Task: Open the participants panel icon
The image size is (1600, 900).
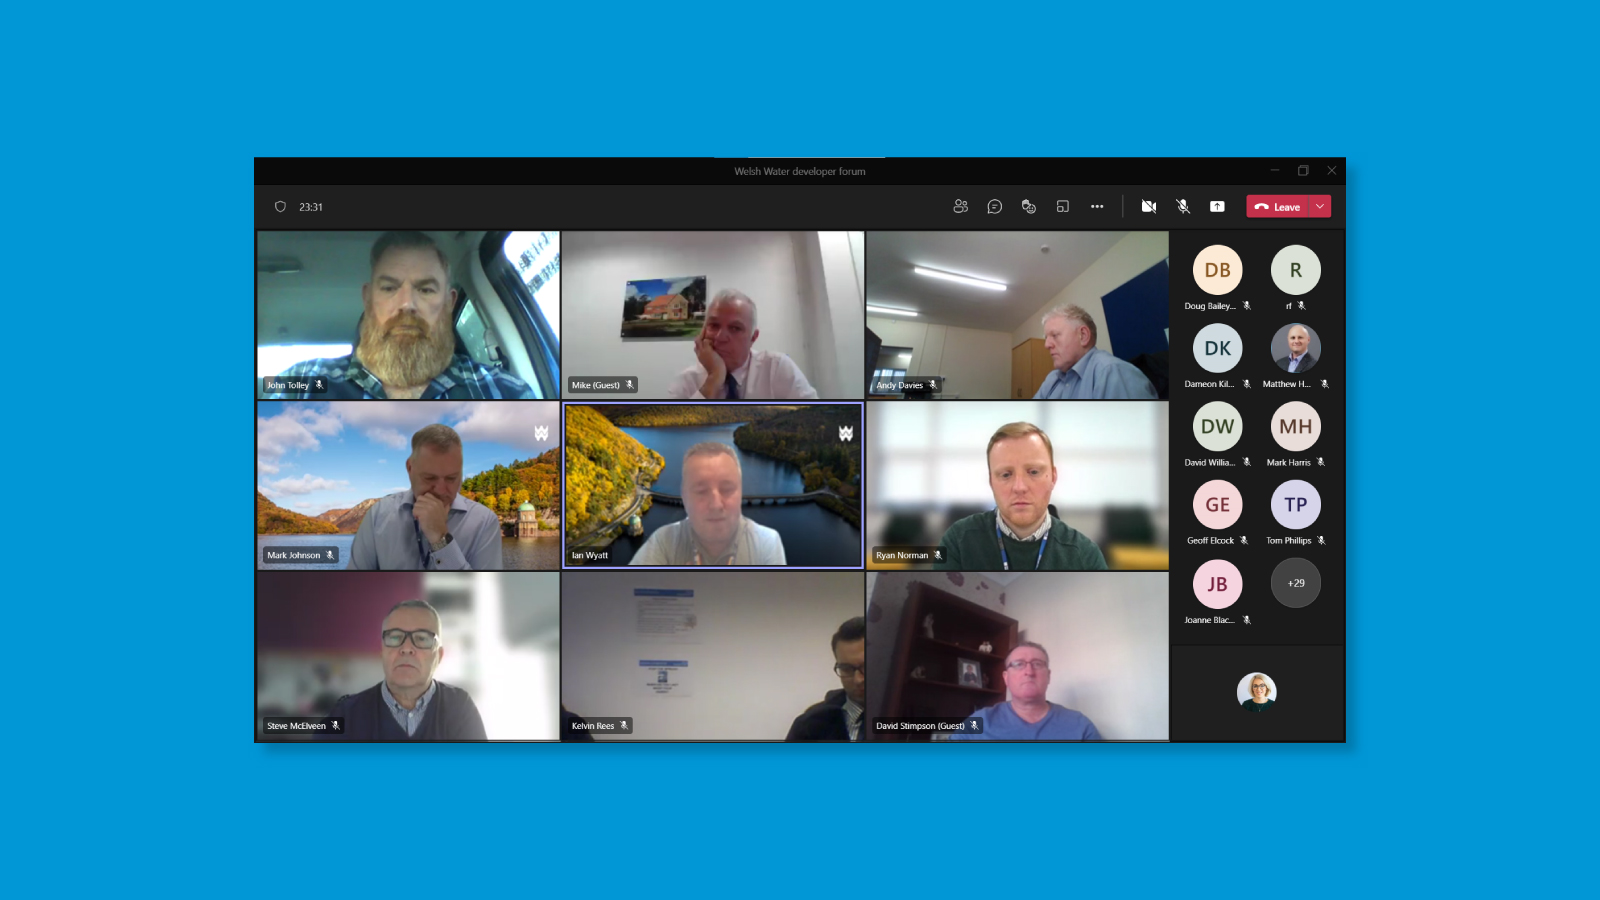Action: click(x=960, y=206)
